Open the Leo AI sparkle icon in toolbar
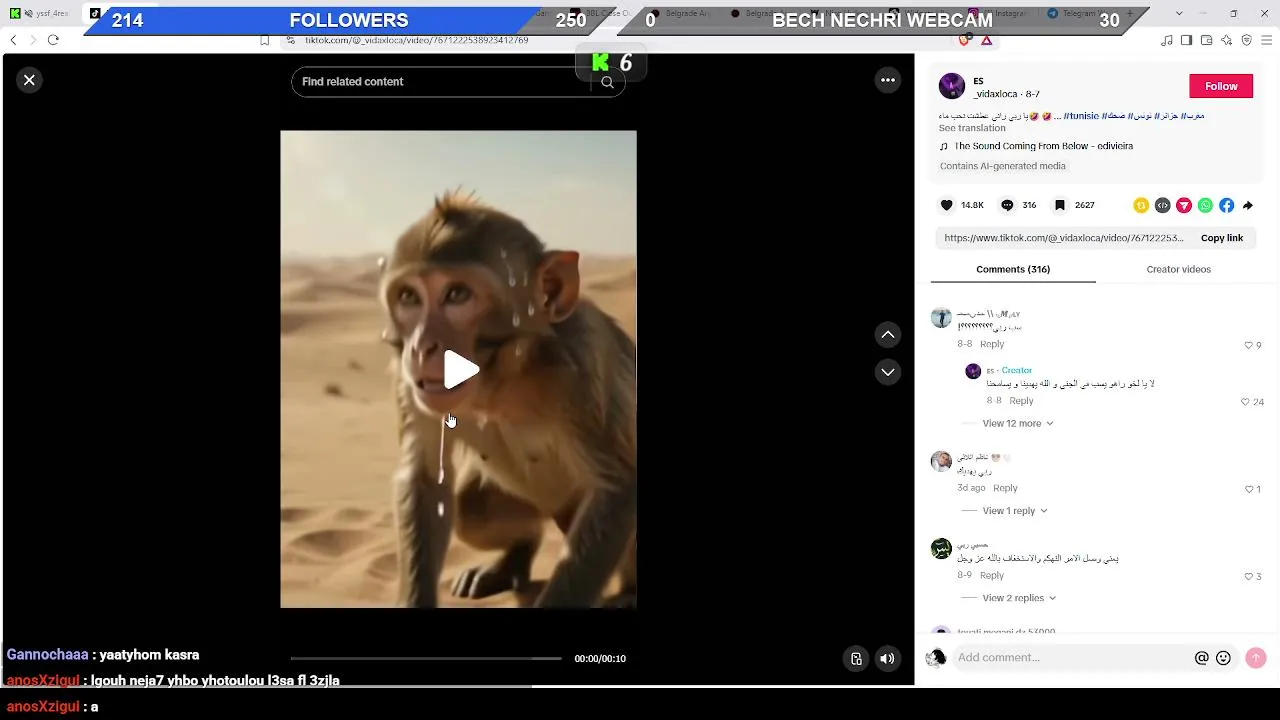This screenshot has width=1280, height=720. point(1227,40)
